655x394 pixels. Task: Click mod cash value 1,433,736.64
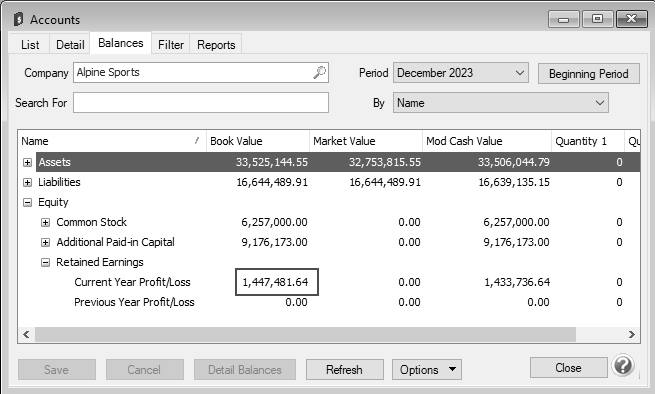pos(517,282)
